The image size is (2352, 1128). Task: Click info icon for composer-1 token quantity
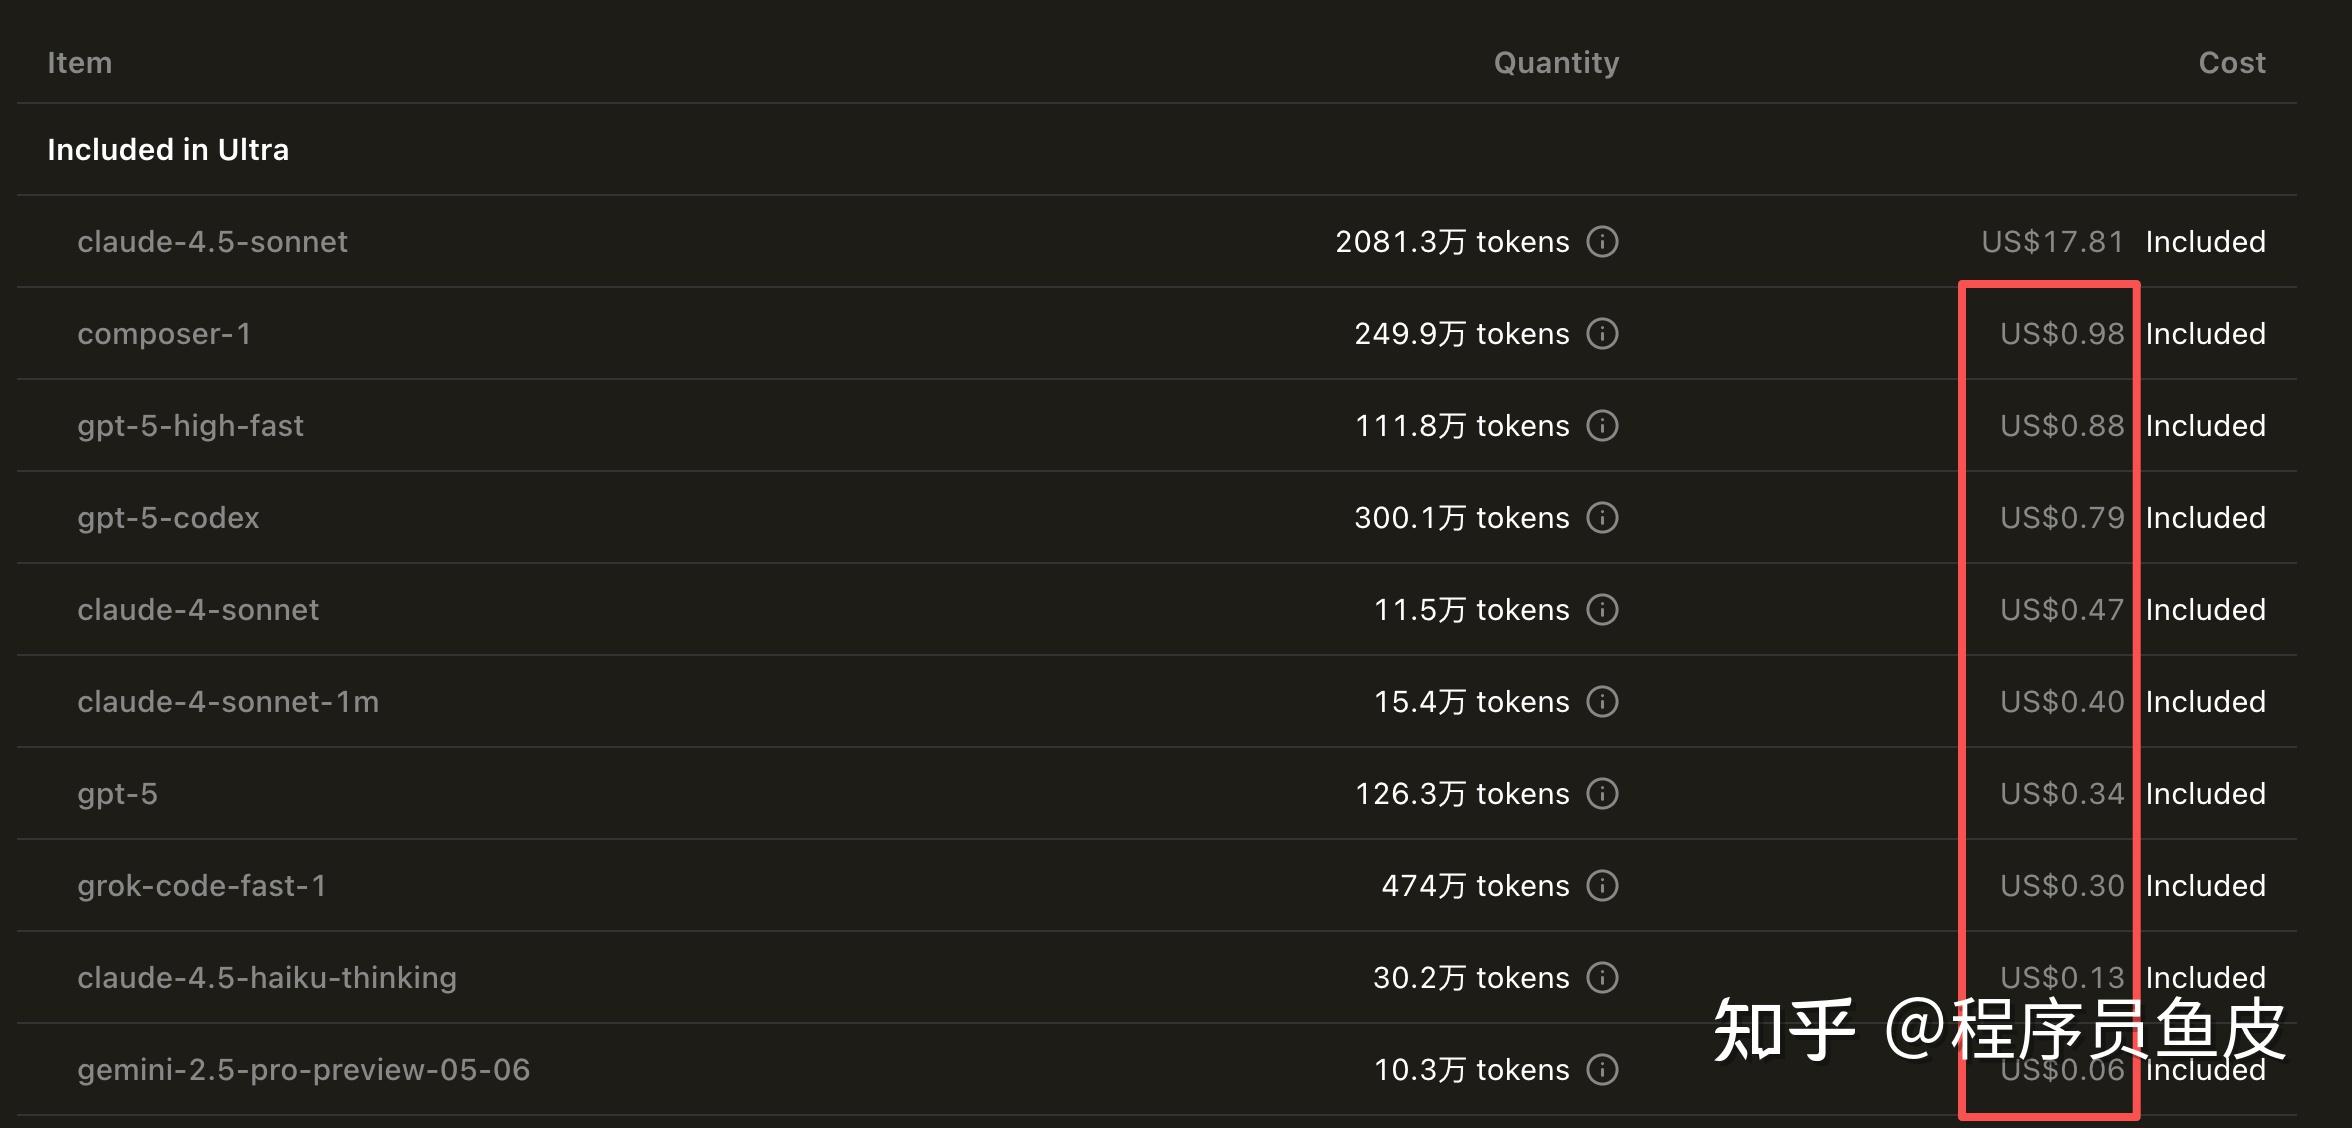coord(1602,334)
